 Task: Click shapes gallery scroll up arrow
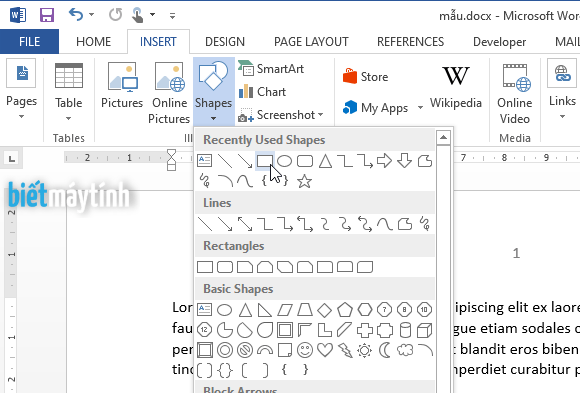[443, 138]
